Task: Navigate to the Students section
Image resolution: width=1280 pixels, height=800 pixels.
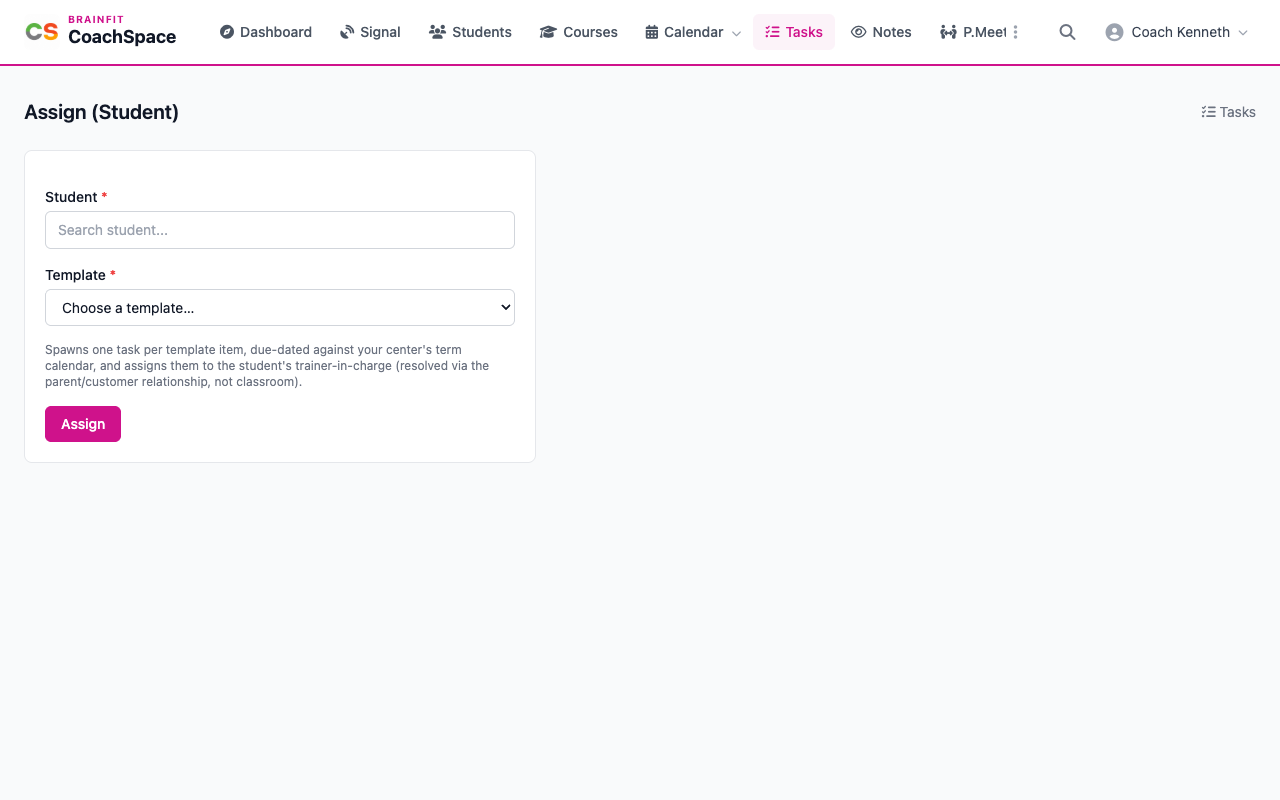Action: coord(470,32)
